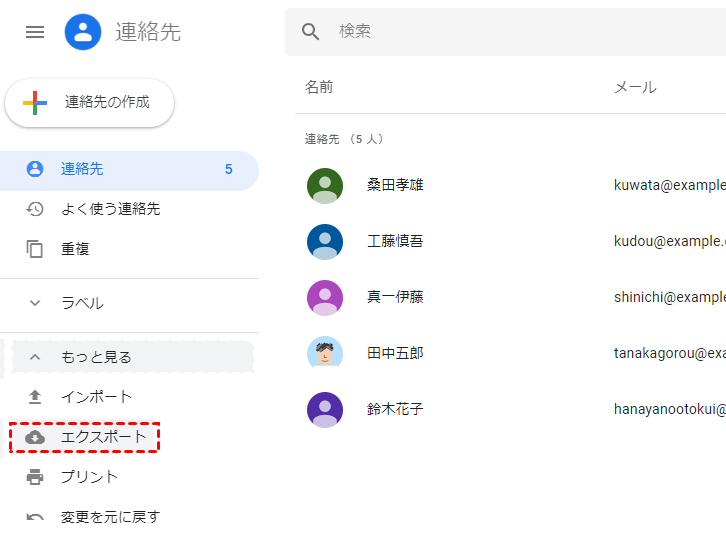Open contact 鈴木花子

pyautogui.click(x=395, y=409)
